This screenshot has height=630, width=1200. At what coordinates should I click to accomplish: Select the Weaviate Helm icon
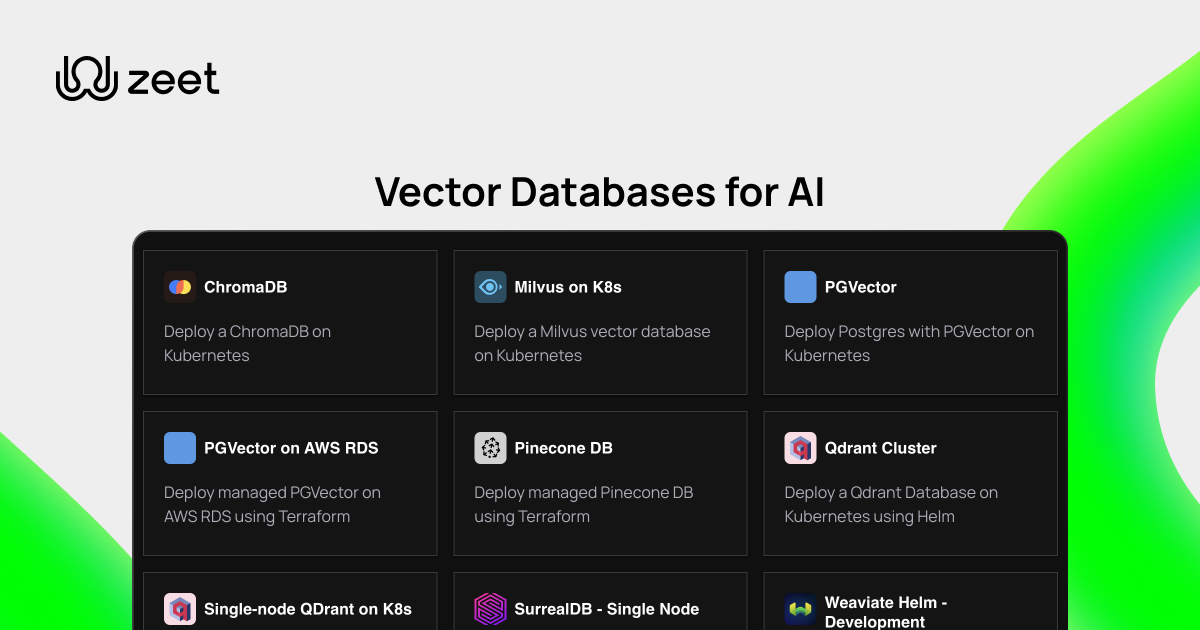[800, 609]
